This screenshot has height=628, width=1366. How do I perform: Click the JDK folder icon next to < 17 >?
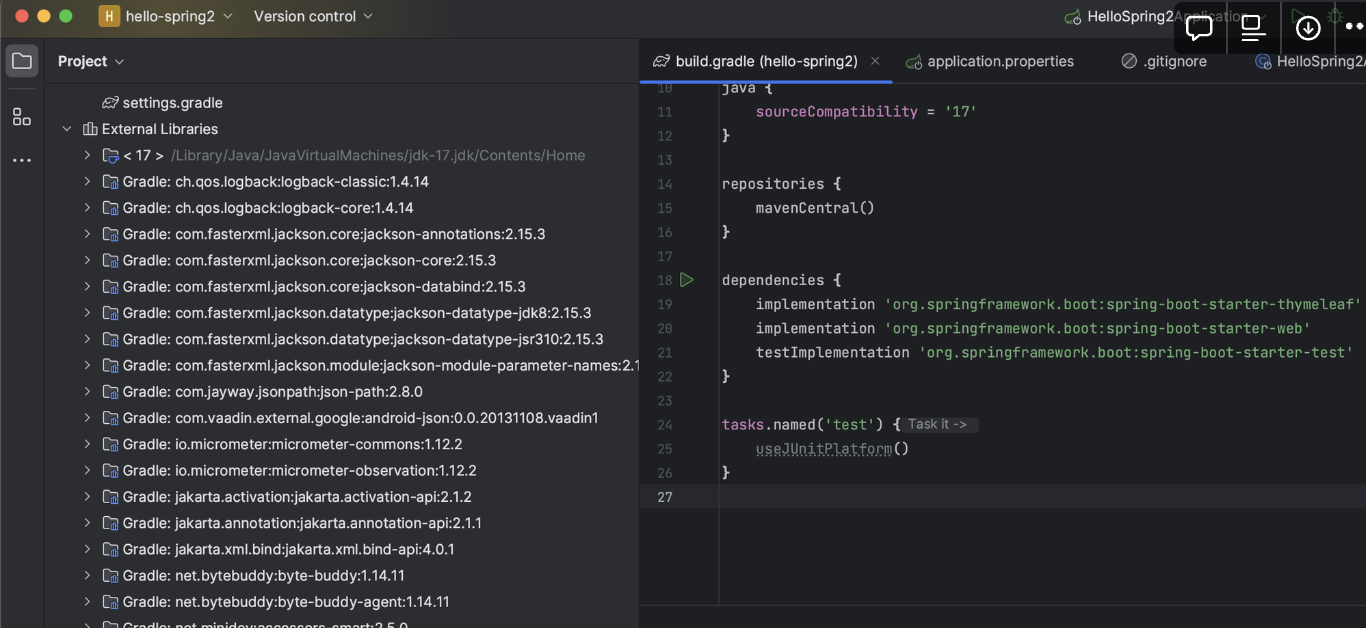coord(111,155)
